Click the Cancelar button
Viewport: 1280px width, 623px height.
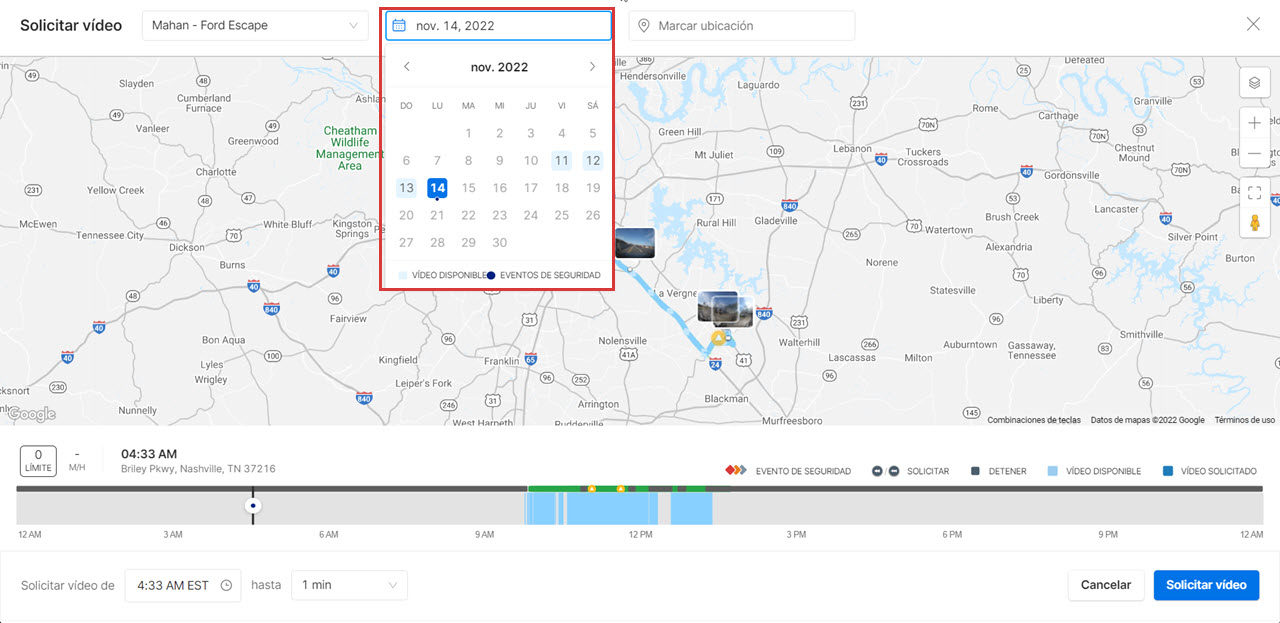point(1105,585)
